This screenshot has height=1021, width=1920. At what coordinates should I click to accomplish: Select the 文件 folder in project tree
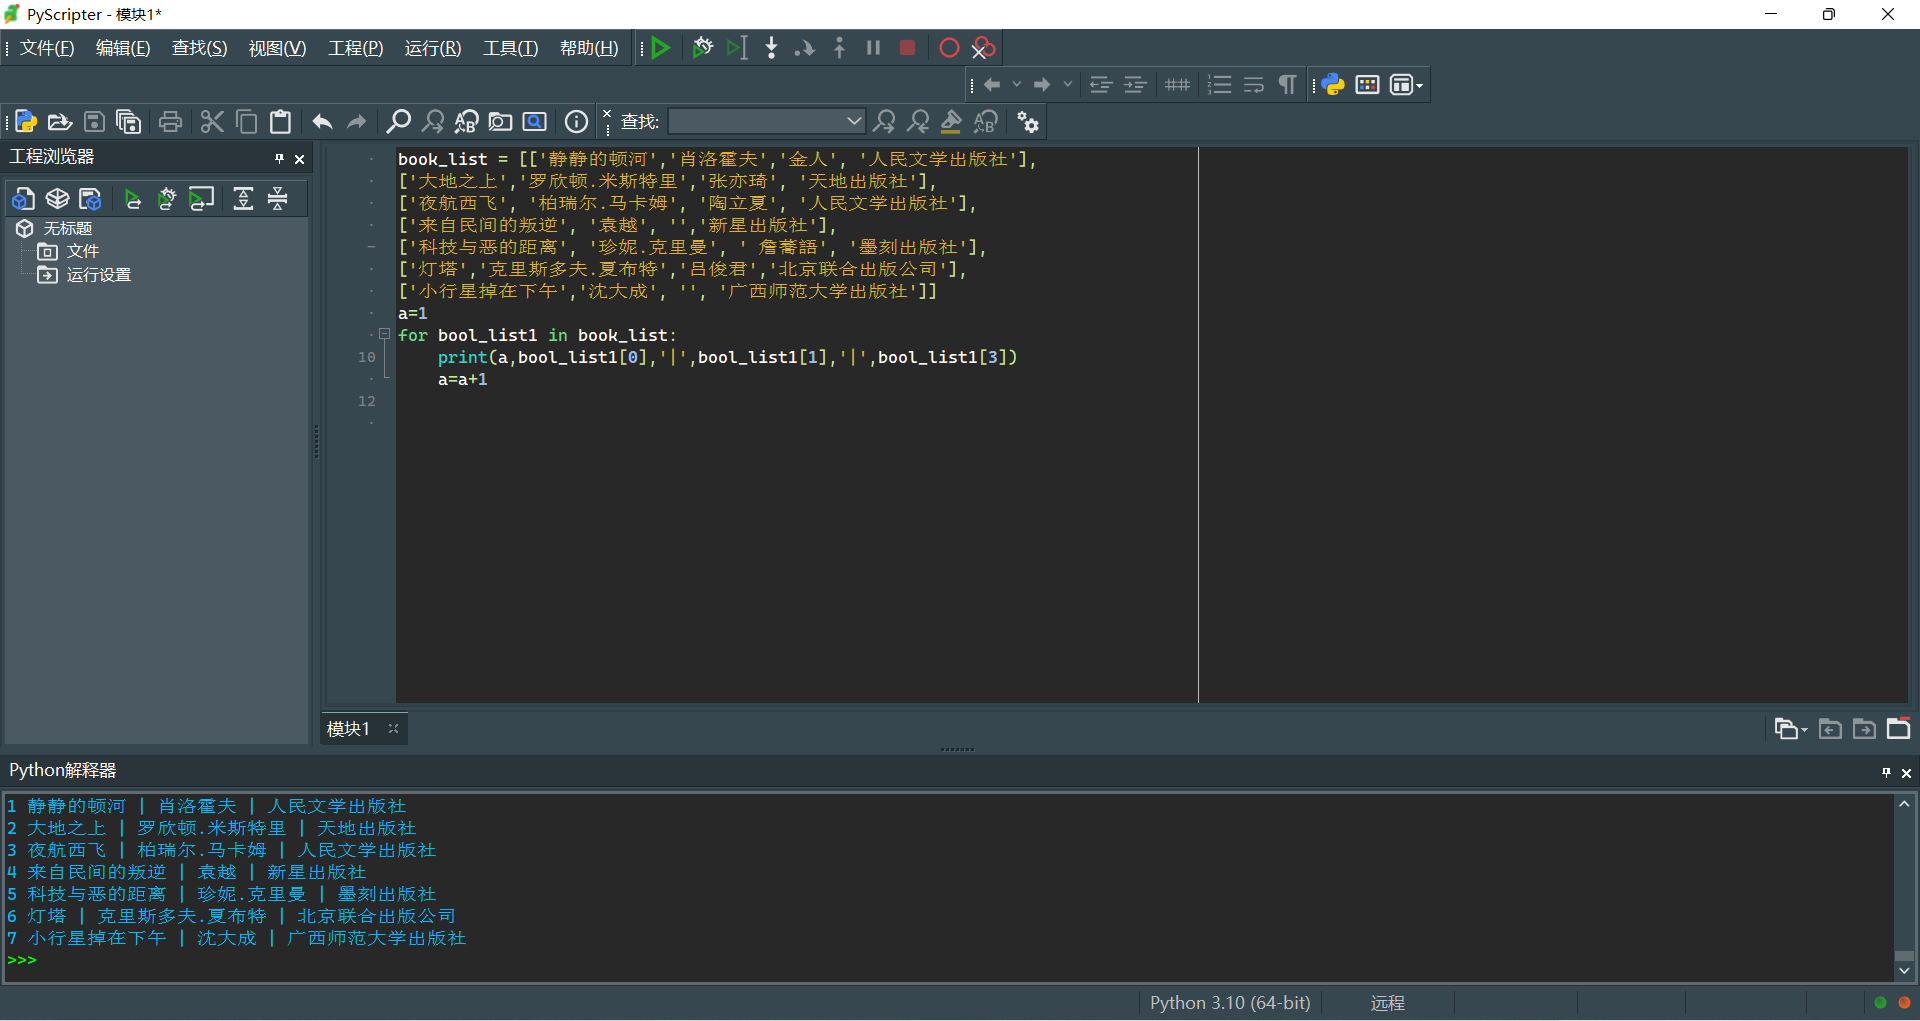[82, 251]
